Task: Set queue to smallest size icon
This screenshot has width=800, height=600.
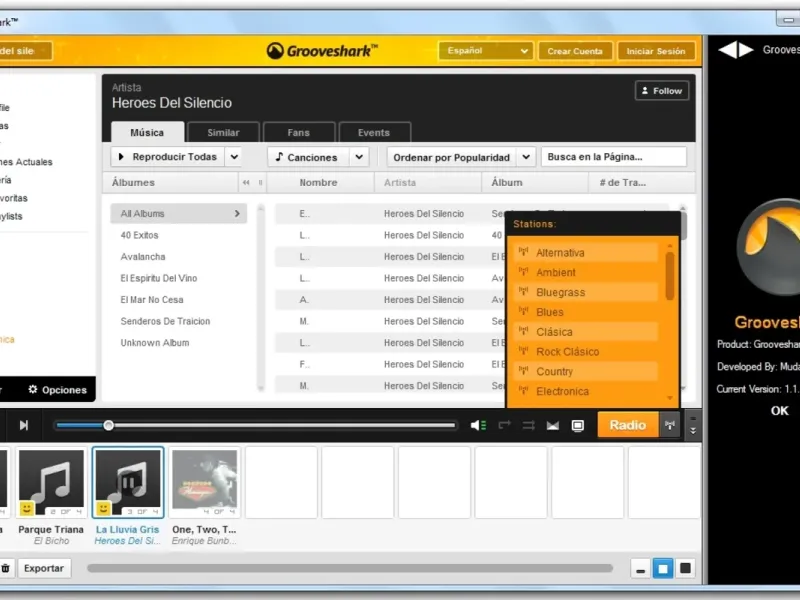Action: 640,569
